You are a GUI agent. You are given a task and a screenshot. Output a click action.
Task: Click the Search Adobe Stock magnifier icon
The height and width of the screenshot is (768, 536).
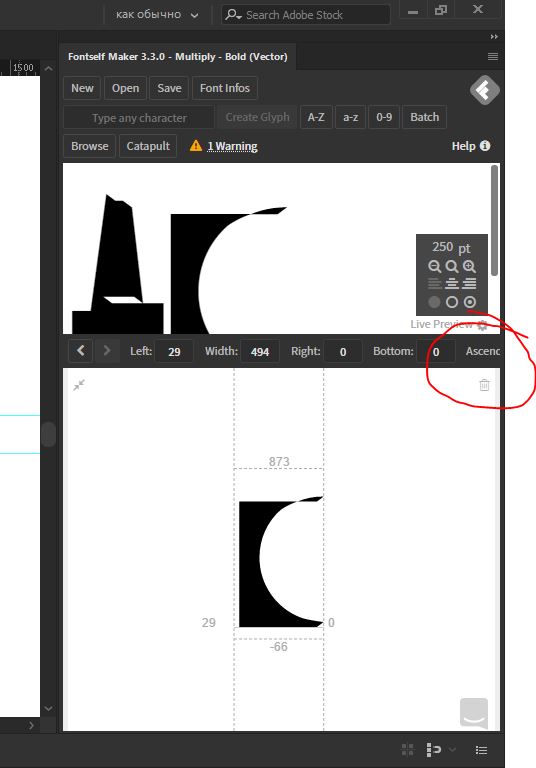point(232,15)
